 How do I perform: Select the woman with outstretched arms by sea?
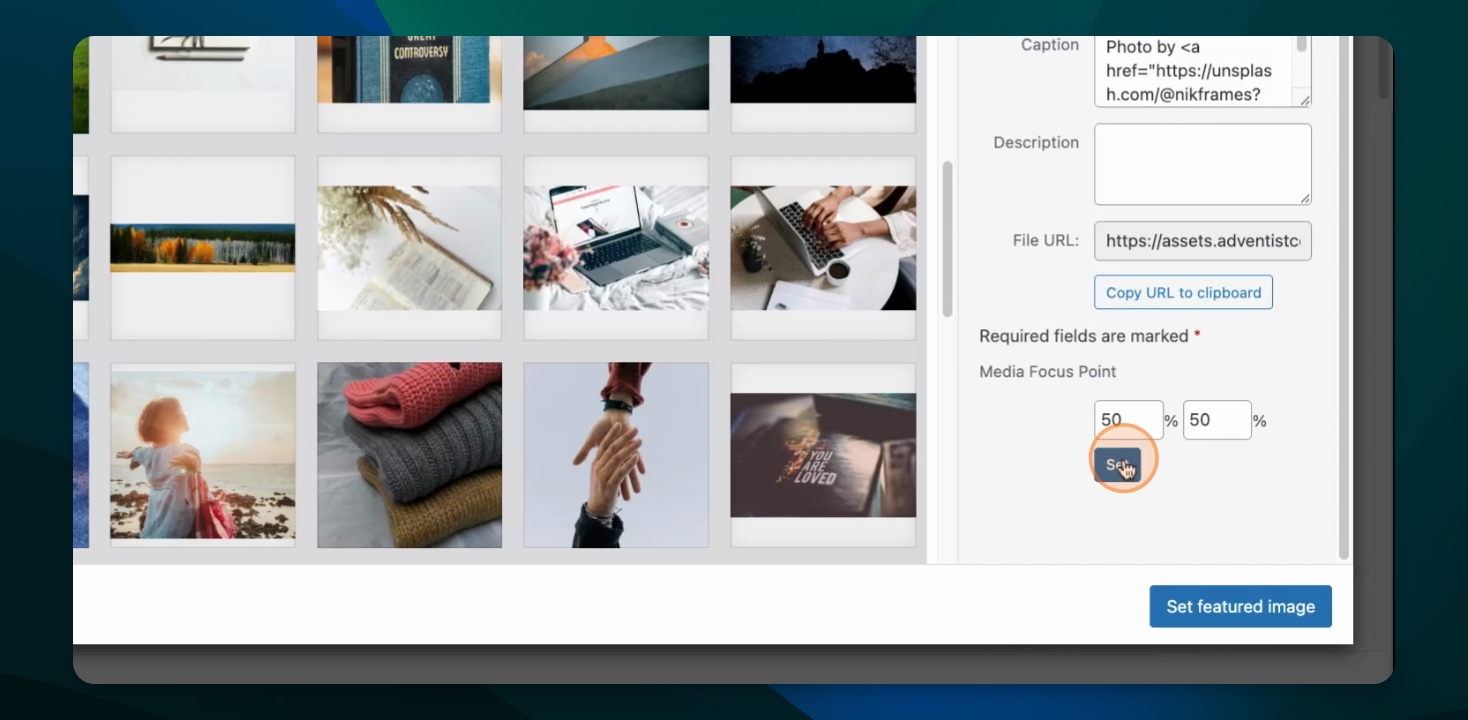click(x=202, y=455)
